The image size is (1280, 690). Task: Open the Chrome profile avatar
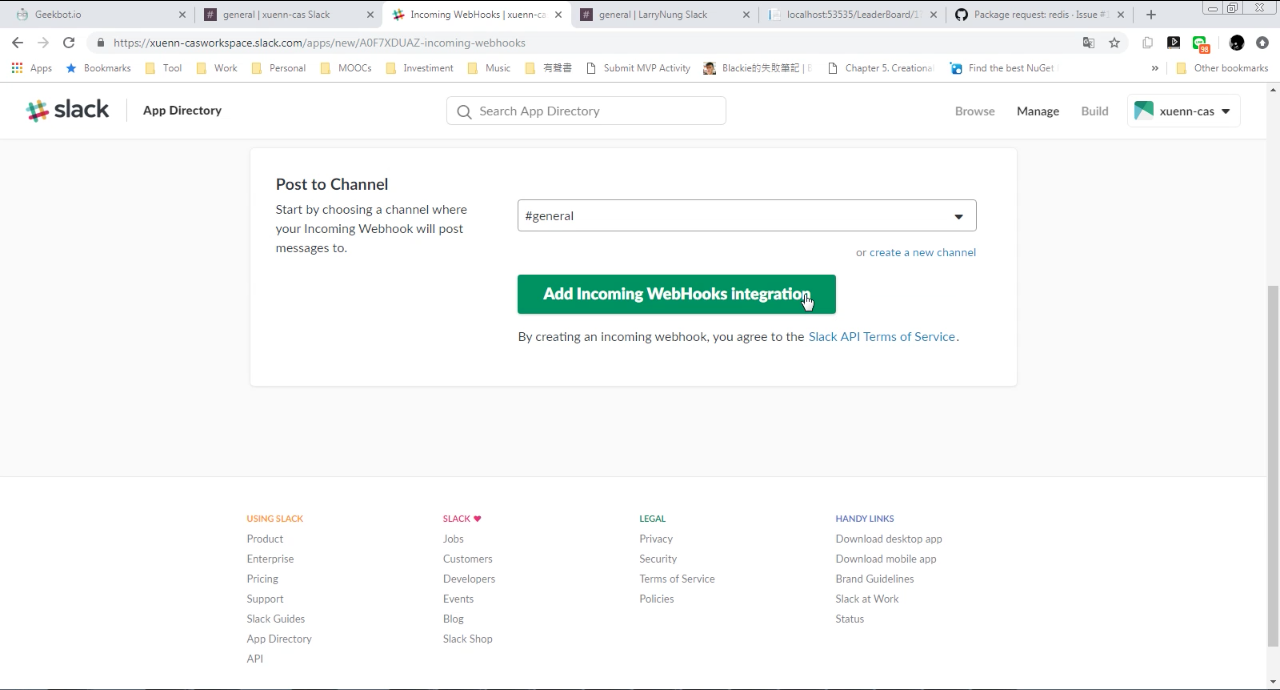[x=1237, y=43]
